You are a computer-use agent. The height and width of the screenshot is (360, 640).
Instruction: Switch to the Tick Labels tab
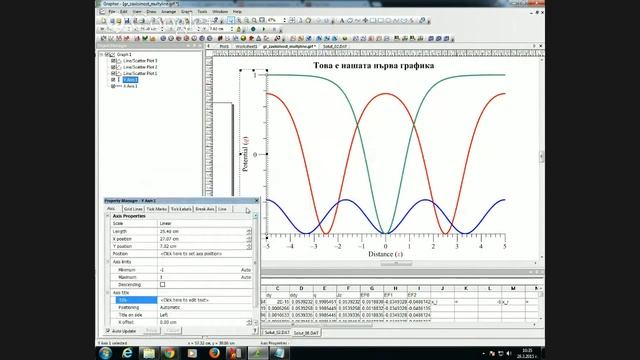pos(181,209)
